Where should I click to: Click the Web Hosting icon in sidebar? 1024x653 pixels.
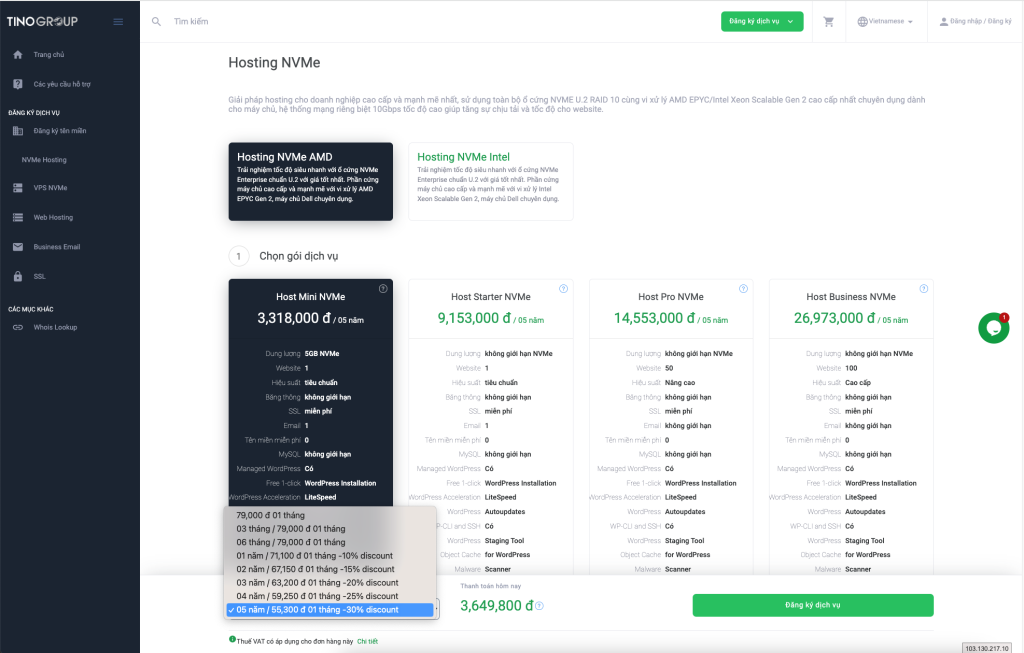click(18, 217)
